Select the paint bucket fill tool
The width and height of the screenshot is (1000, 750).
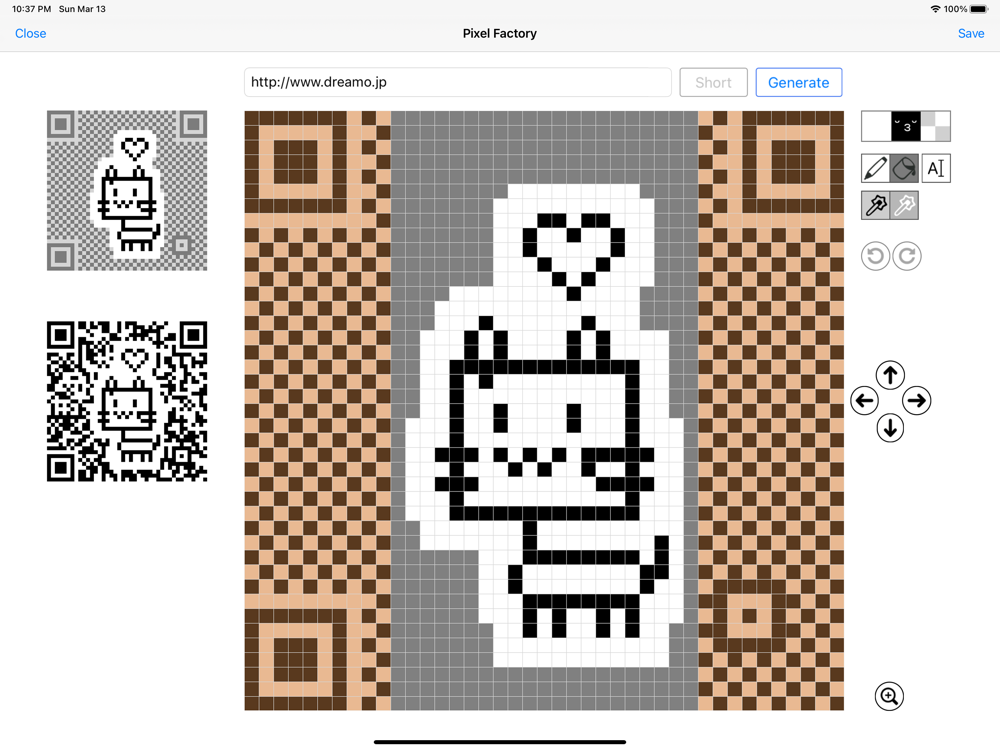(904, 168)
